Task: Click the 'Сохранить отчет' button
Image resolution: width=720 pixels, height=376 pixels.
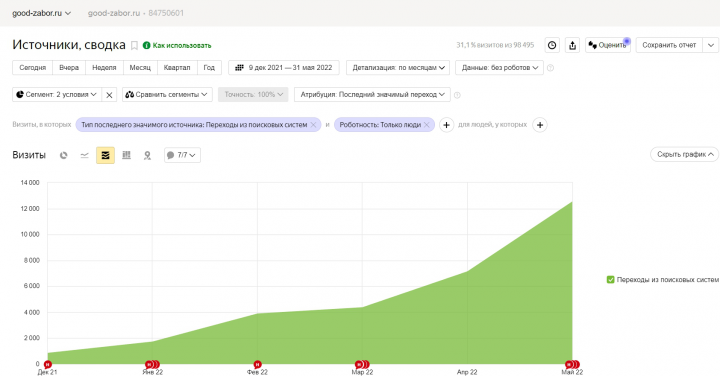Action: click(x=669, y=45)
